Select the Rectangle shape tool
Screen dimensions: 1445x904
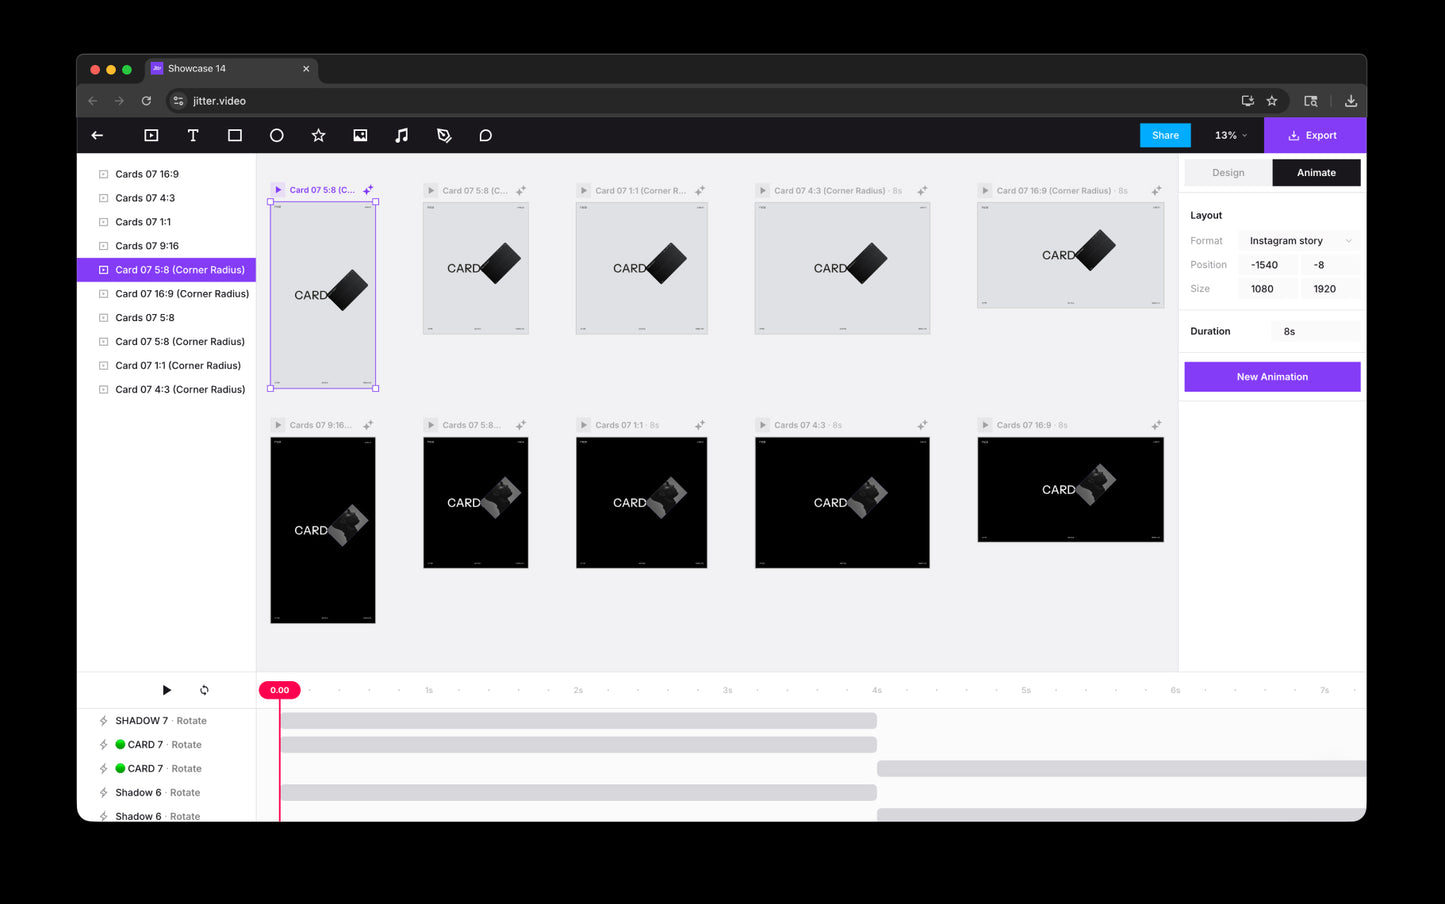point(235,135)
